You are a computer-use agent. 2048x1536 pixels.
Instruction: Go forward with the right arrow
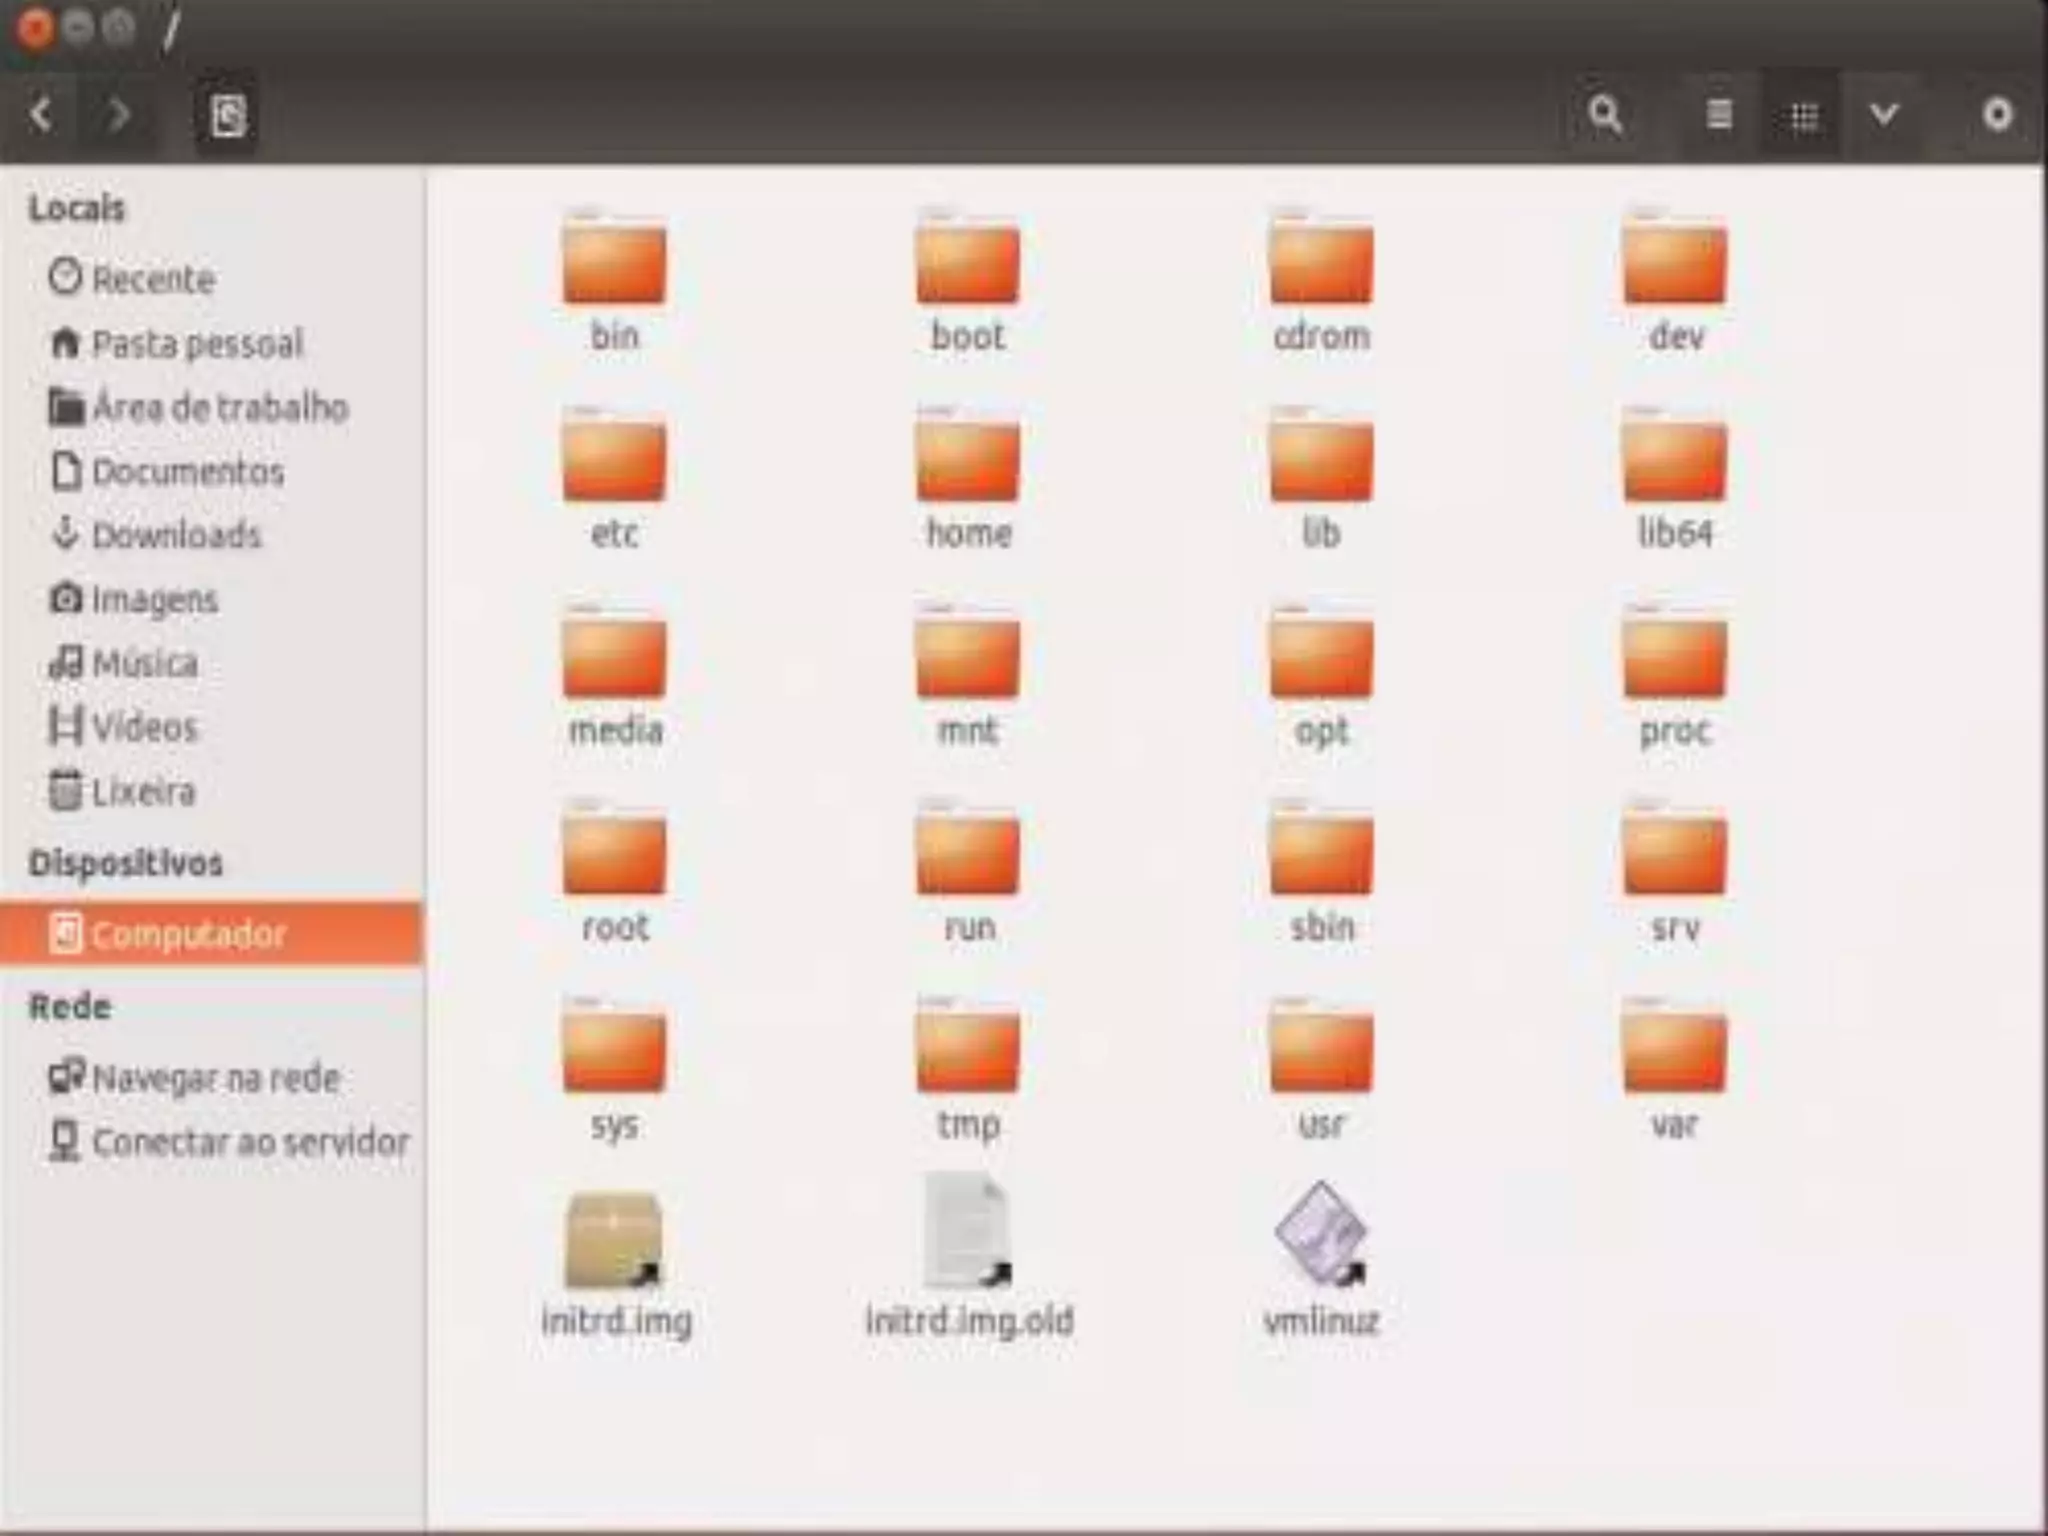click(118, 115)
